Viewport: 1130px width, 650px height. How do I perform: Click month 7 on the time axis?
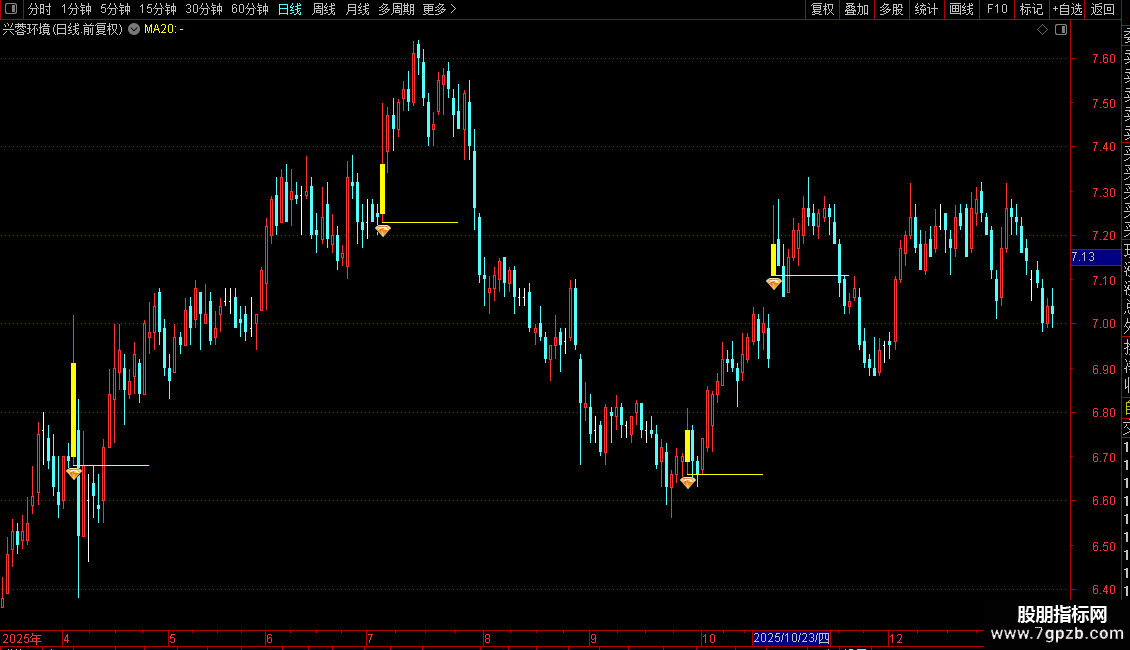click(370, 638)
